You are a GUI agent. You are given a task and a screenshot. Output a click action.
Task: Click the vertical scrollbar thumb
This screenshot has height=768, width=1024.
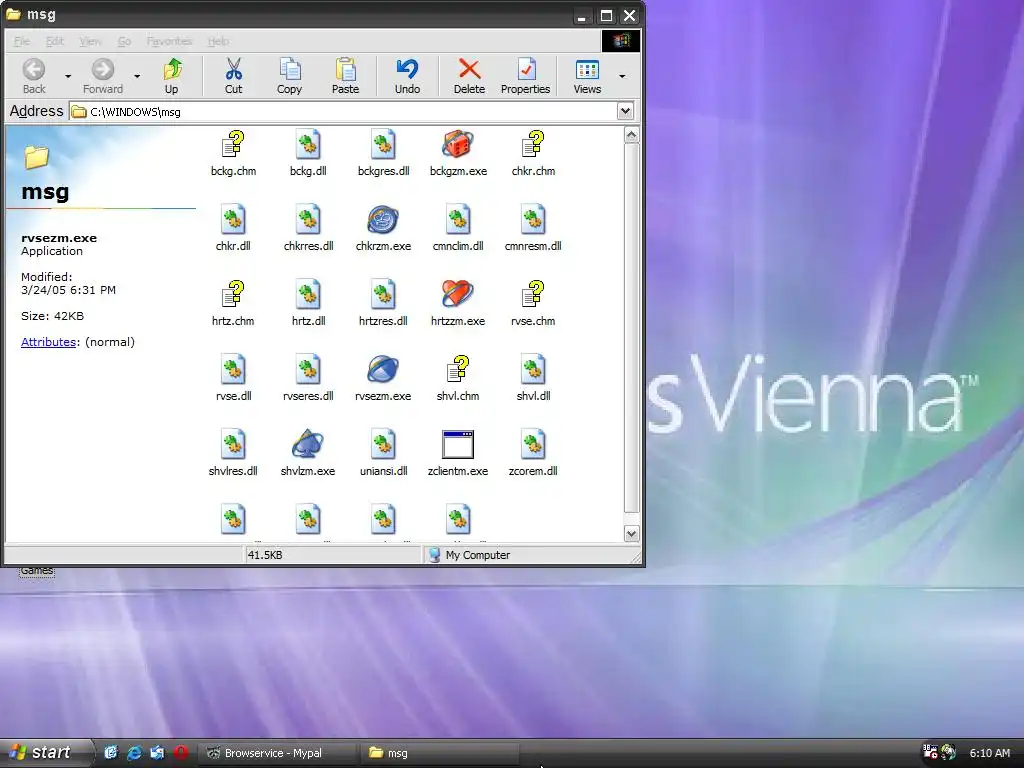click(632, 328)
